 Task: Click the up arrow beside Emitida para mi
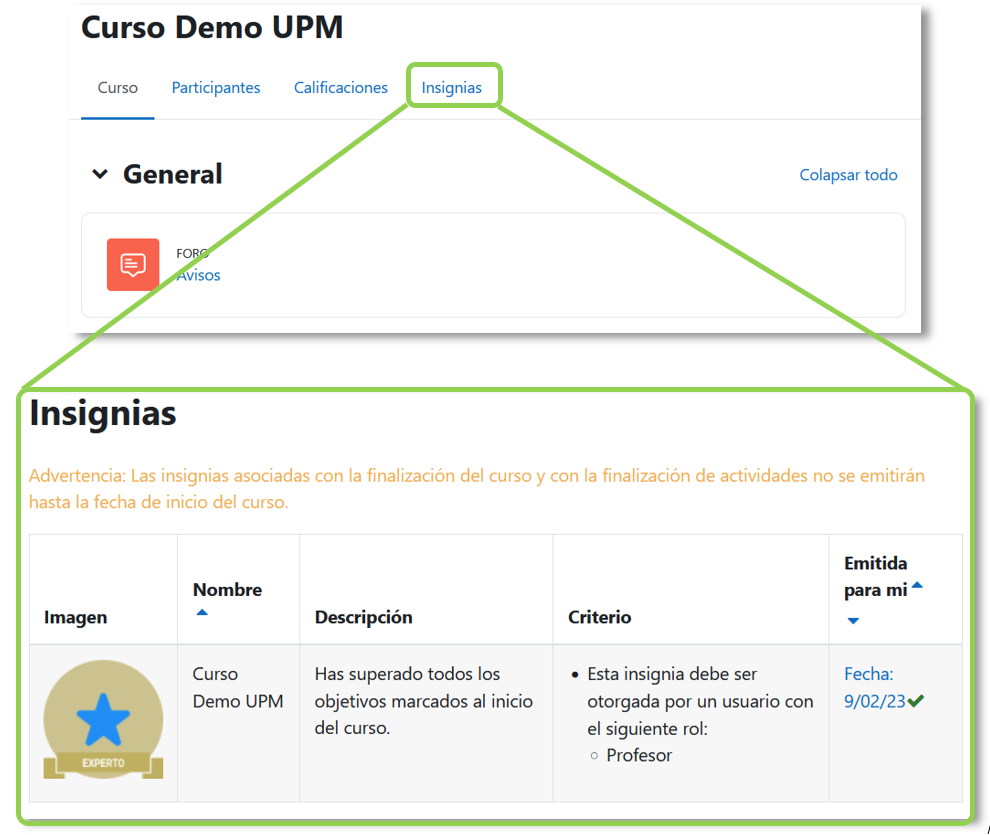917,586
